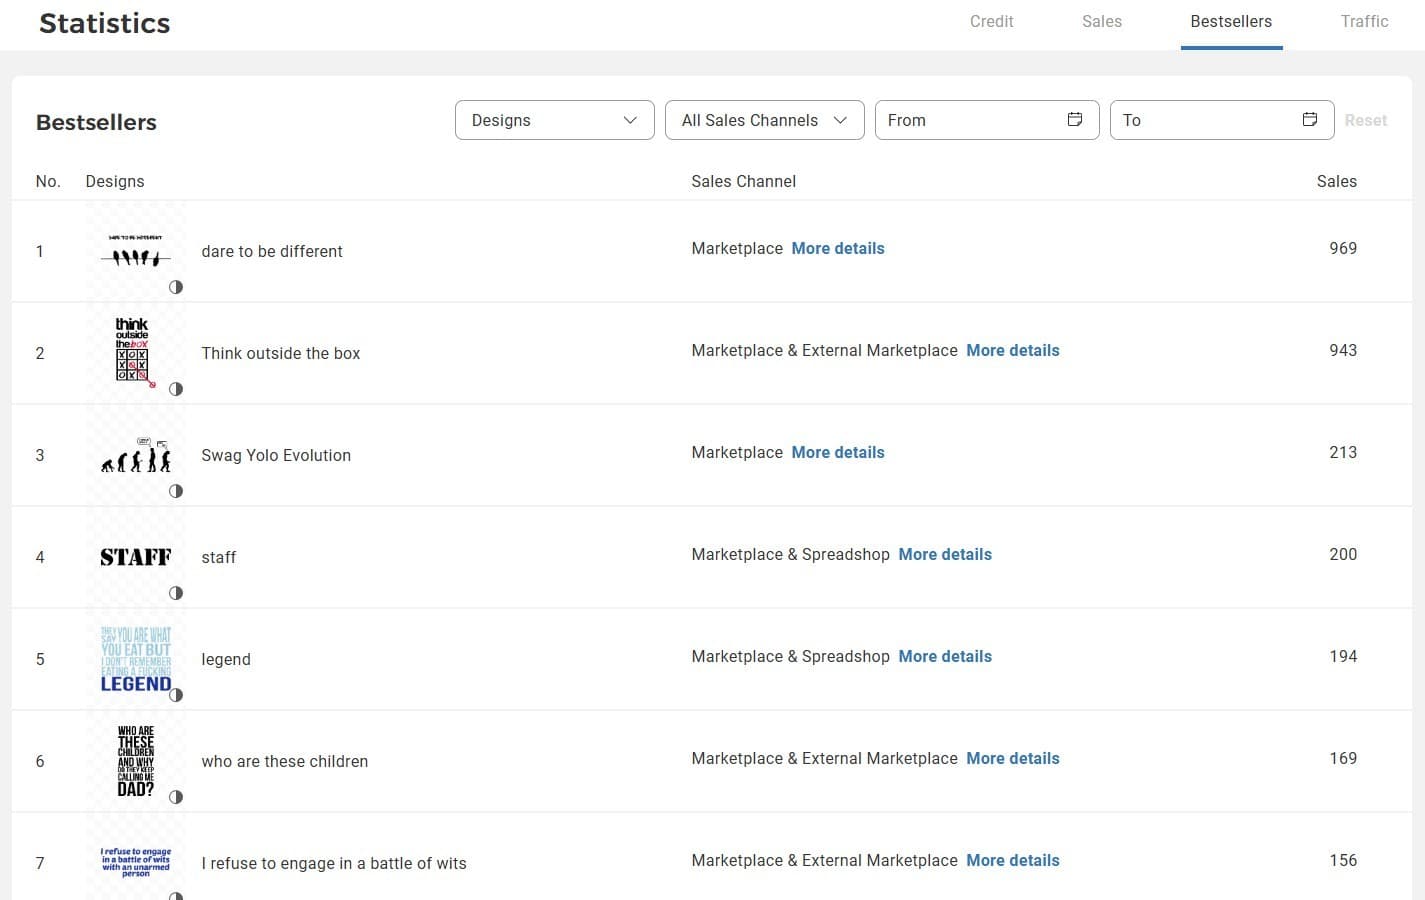
Task: Click the To date input field
Action: click(x=1222, y=120)
